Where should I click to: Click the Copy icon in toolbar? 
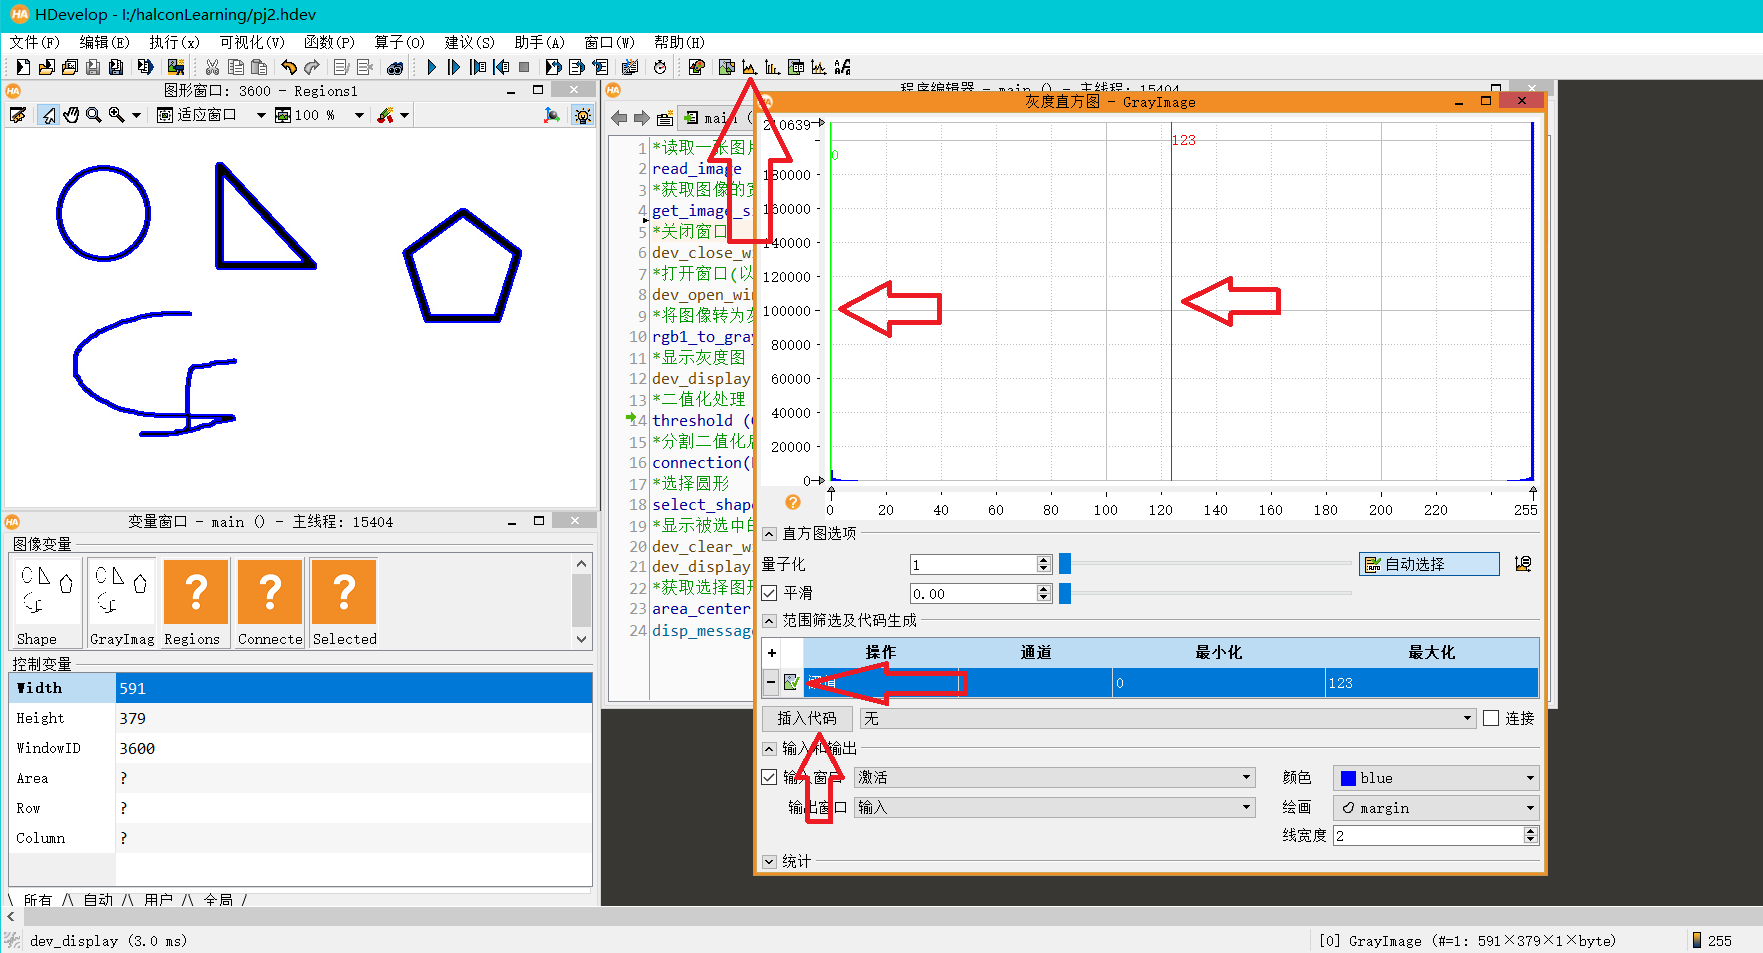tap(236, 67)
